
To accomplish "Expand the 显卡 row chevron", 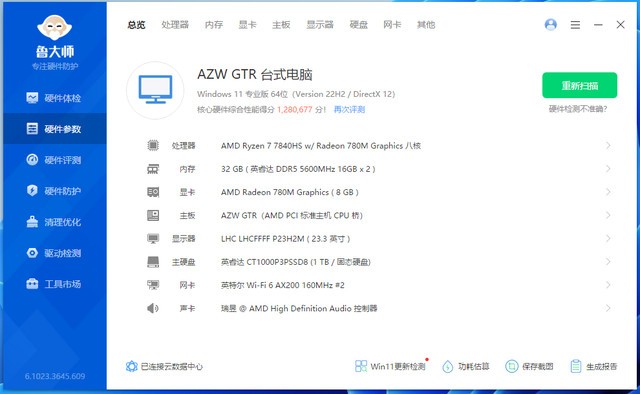I will [x=608, y=192].
